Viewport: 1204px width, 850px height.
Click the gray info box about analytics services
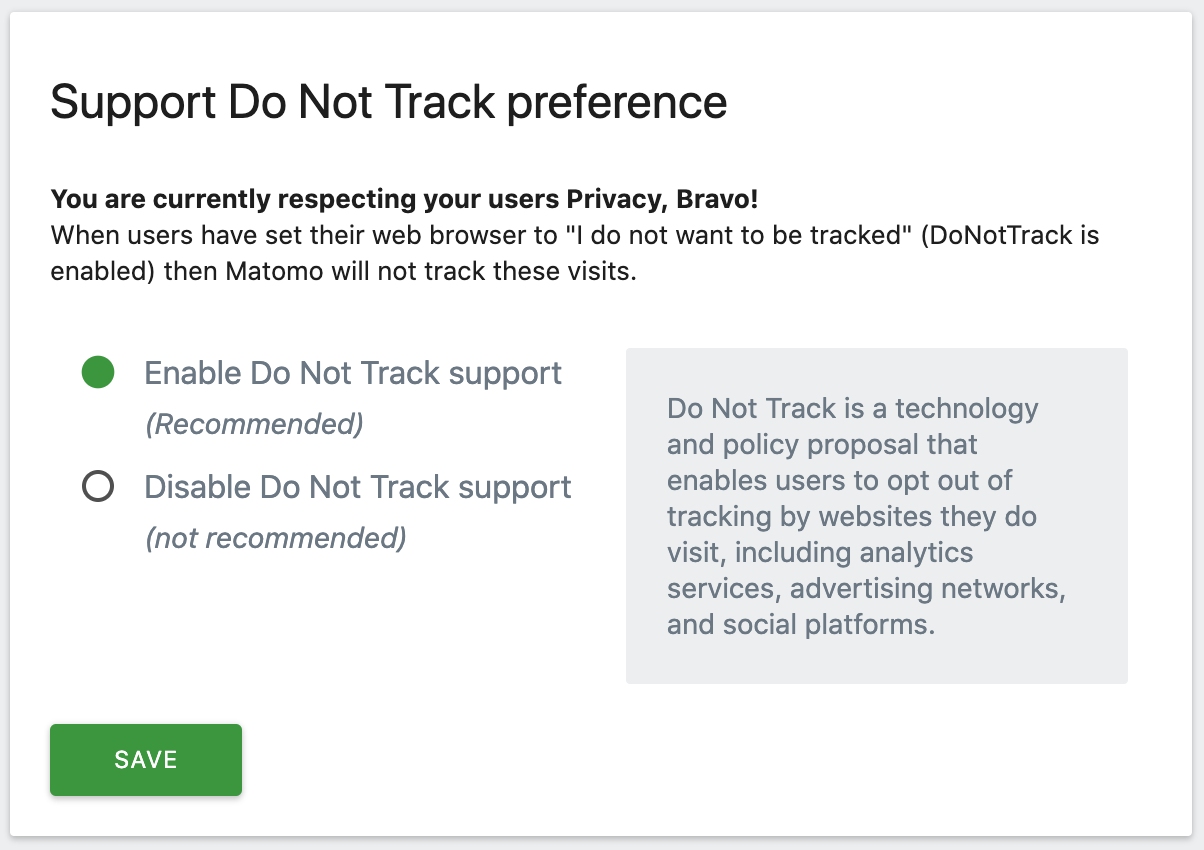[876, 515]
